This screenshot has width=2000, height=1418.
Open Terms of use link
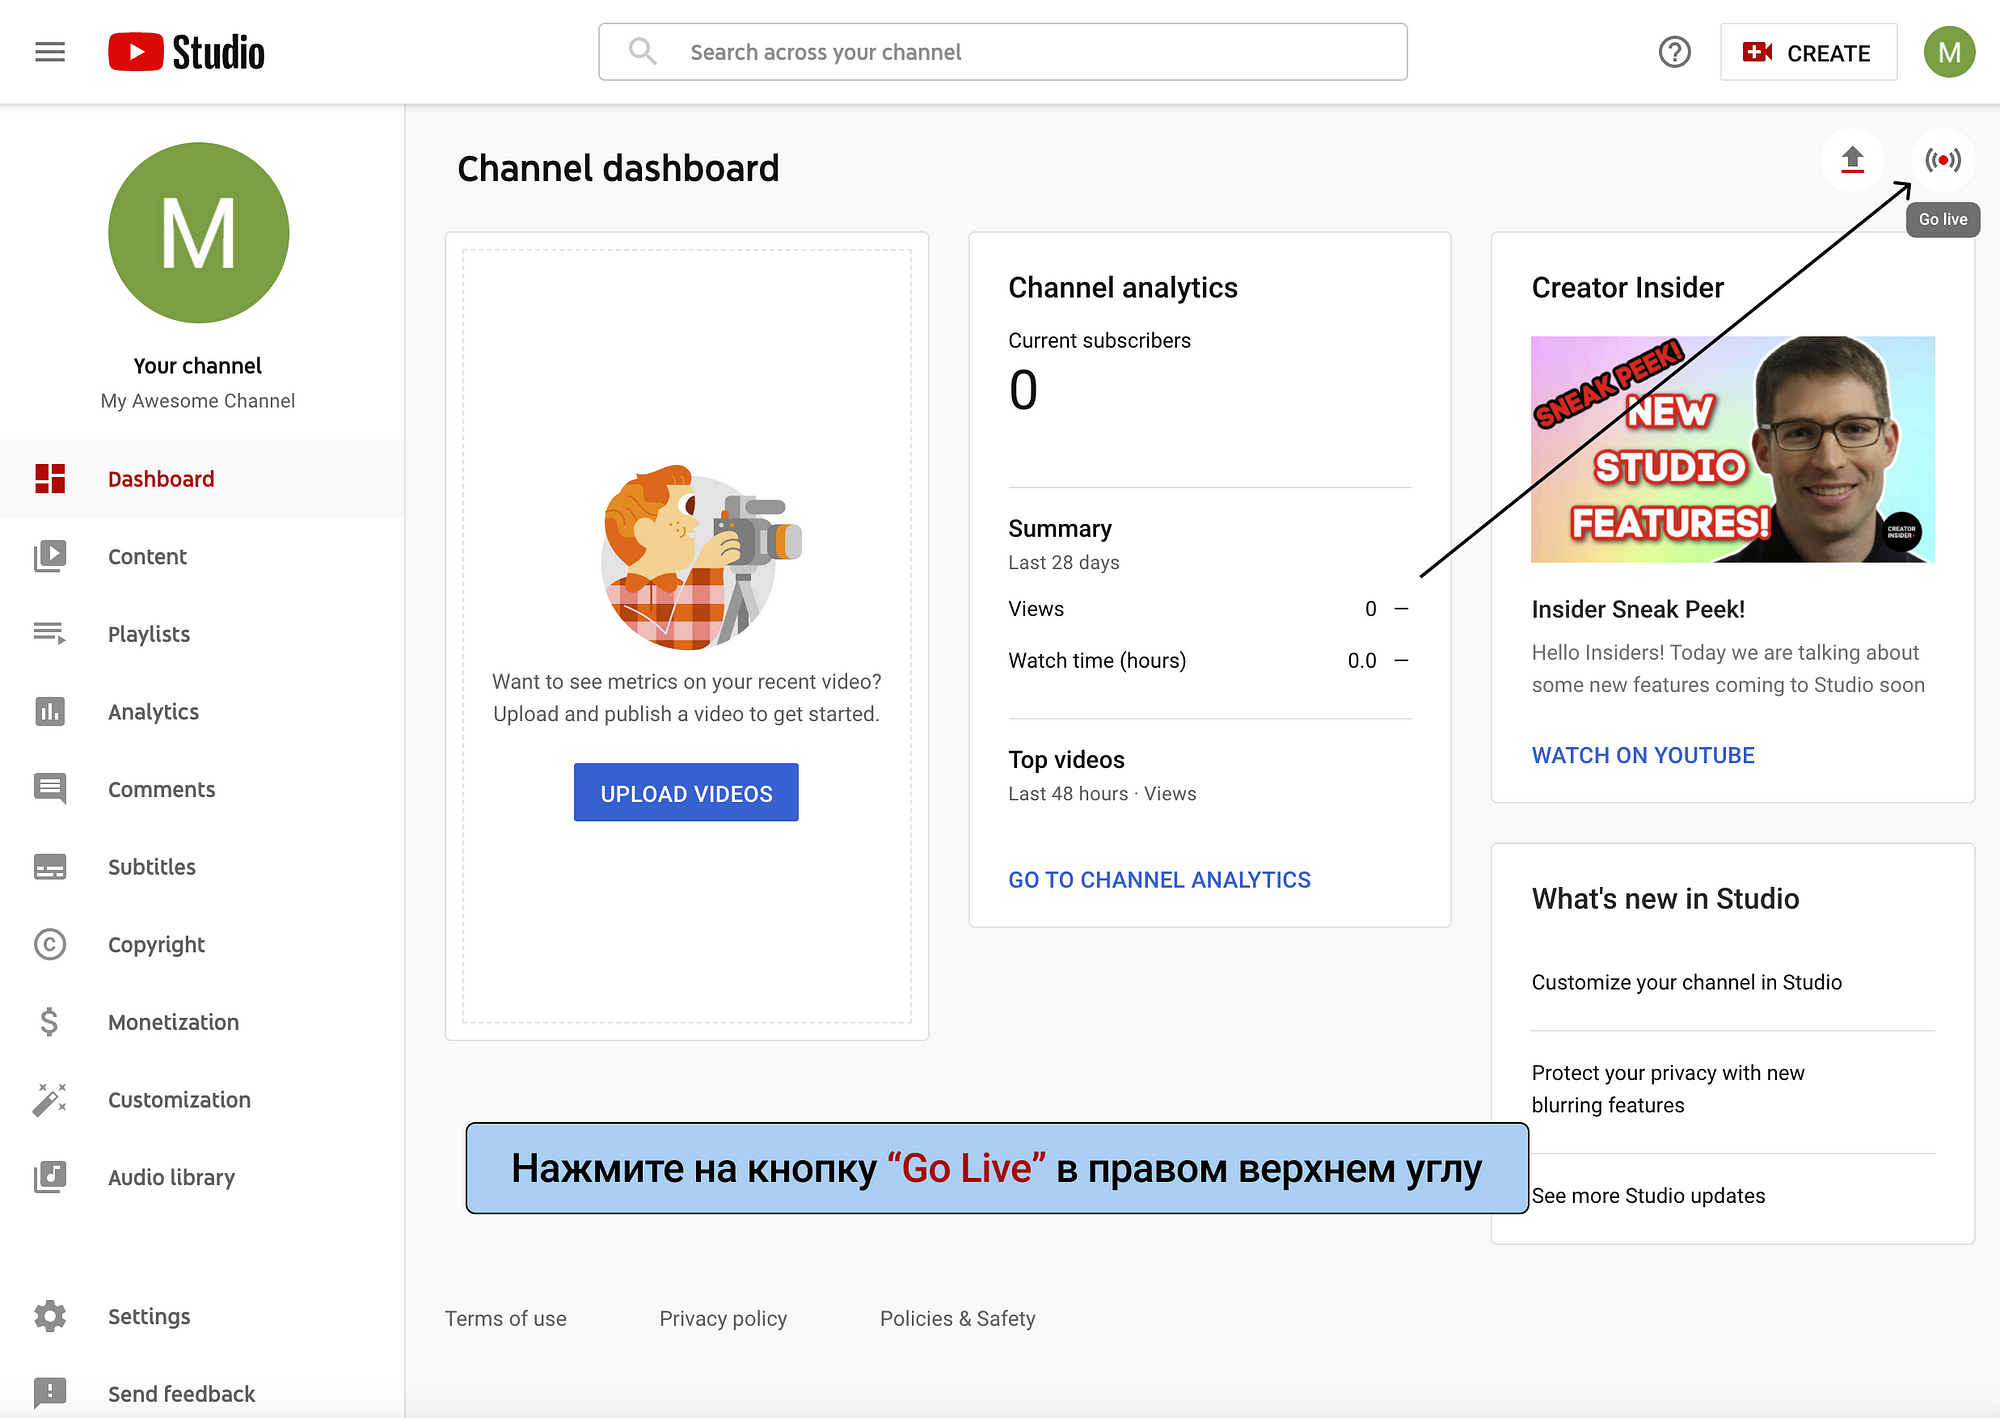505,1319
